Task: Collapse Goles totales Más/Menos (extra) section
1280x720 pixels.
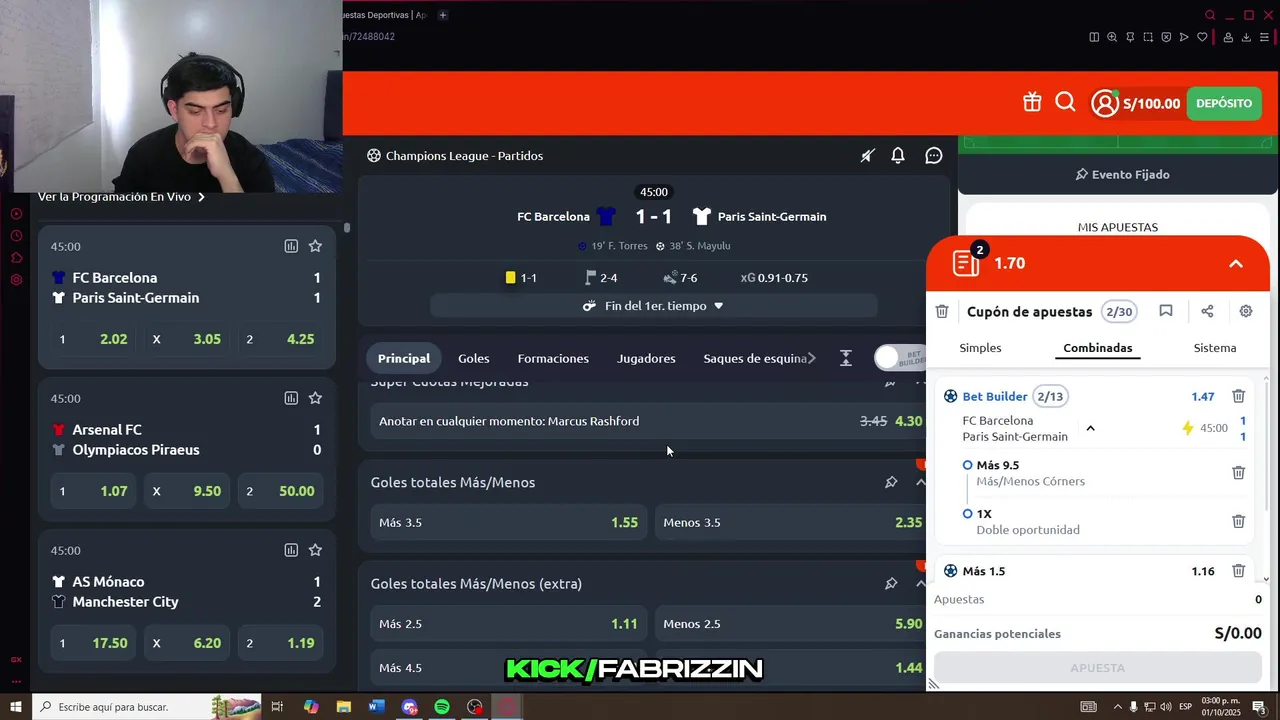Action: tap(921, 583)
